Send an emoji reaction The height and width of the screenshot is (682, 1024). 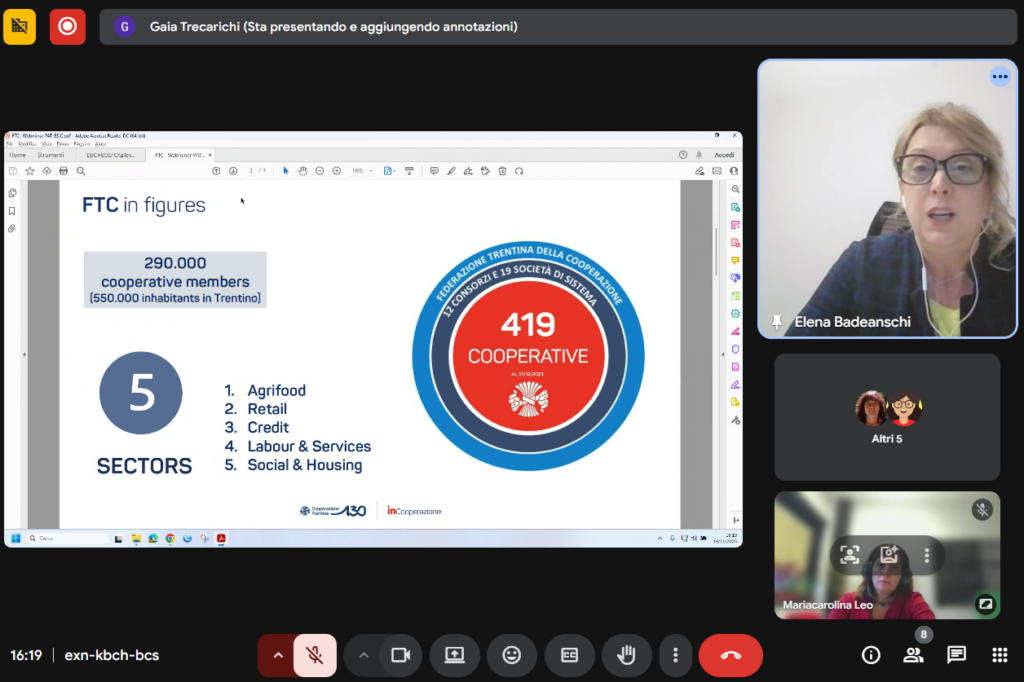coord(512,655)
